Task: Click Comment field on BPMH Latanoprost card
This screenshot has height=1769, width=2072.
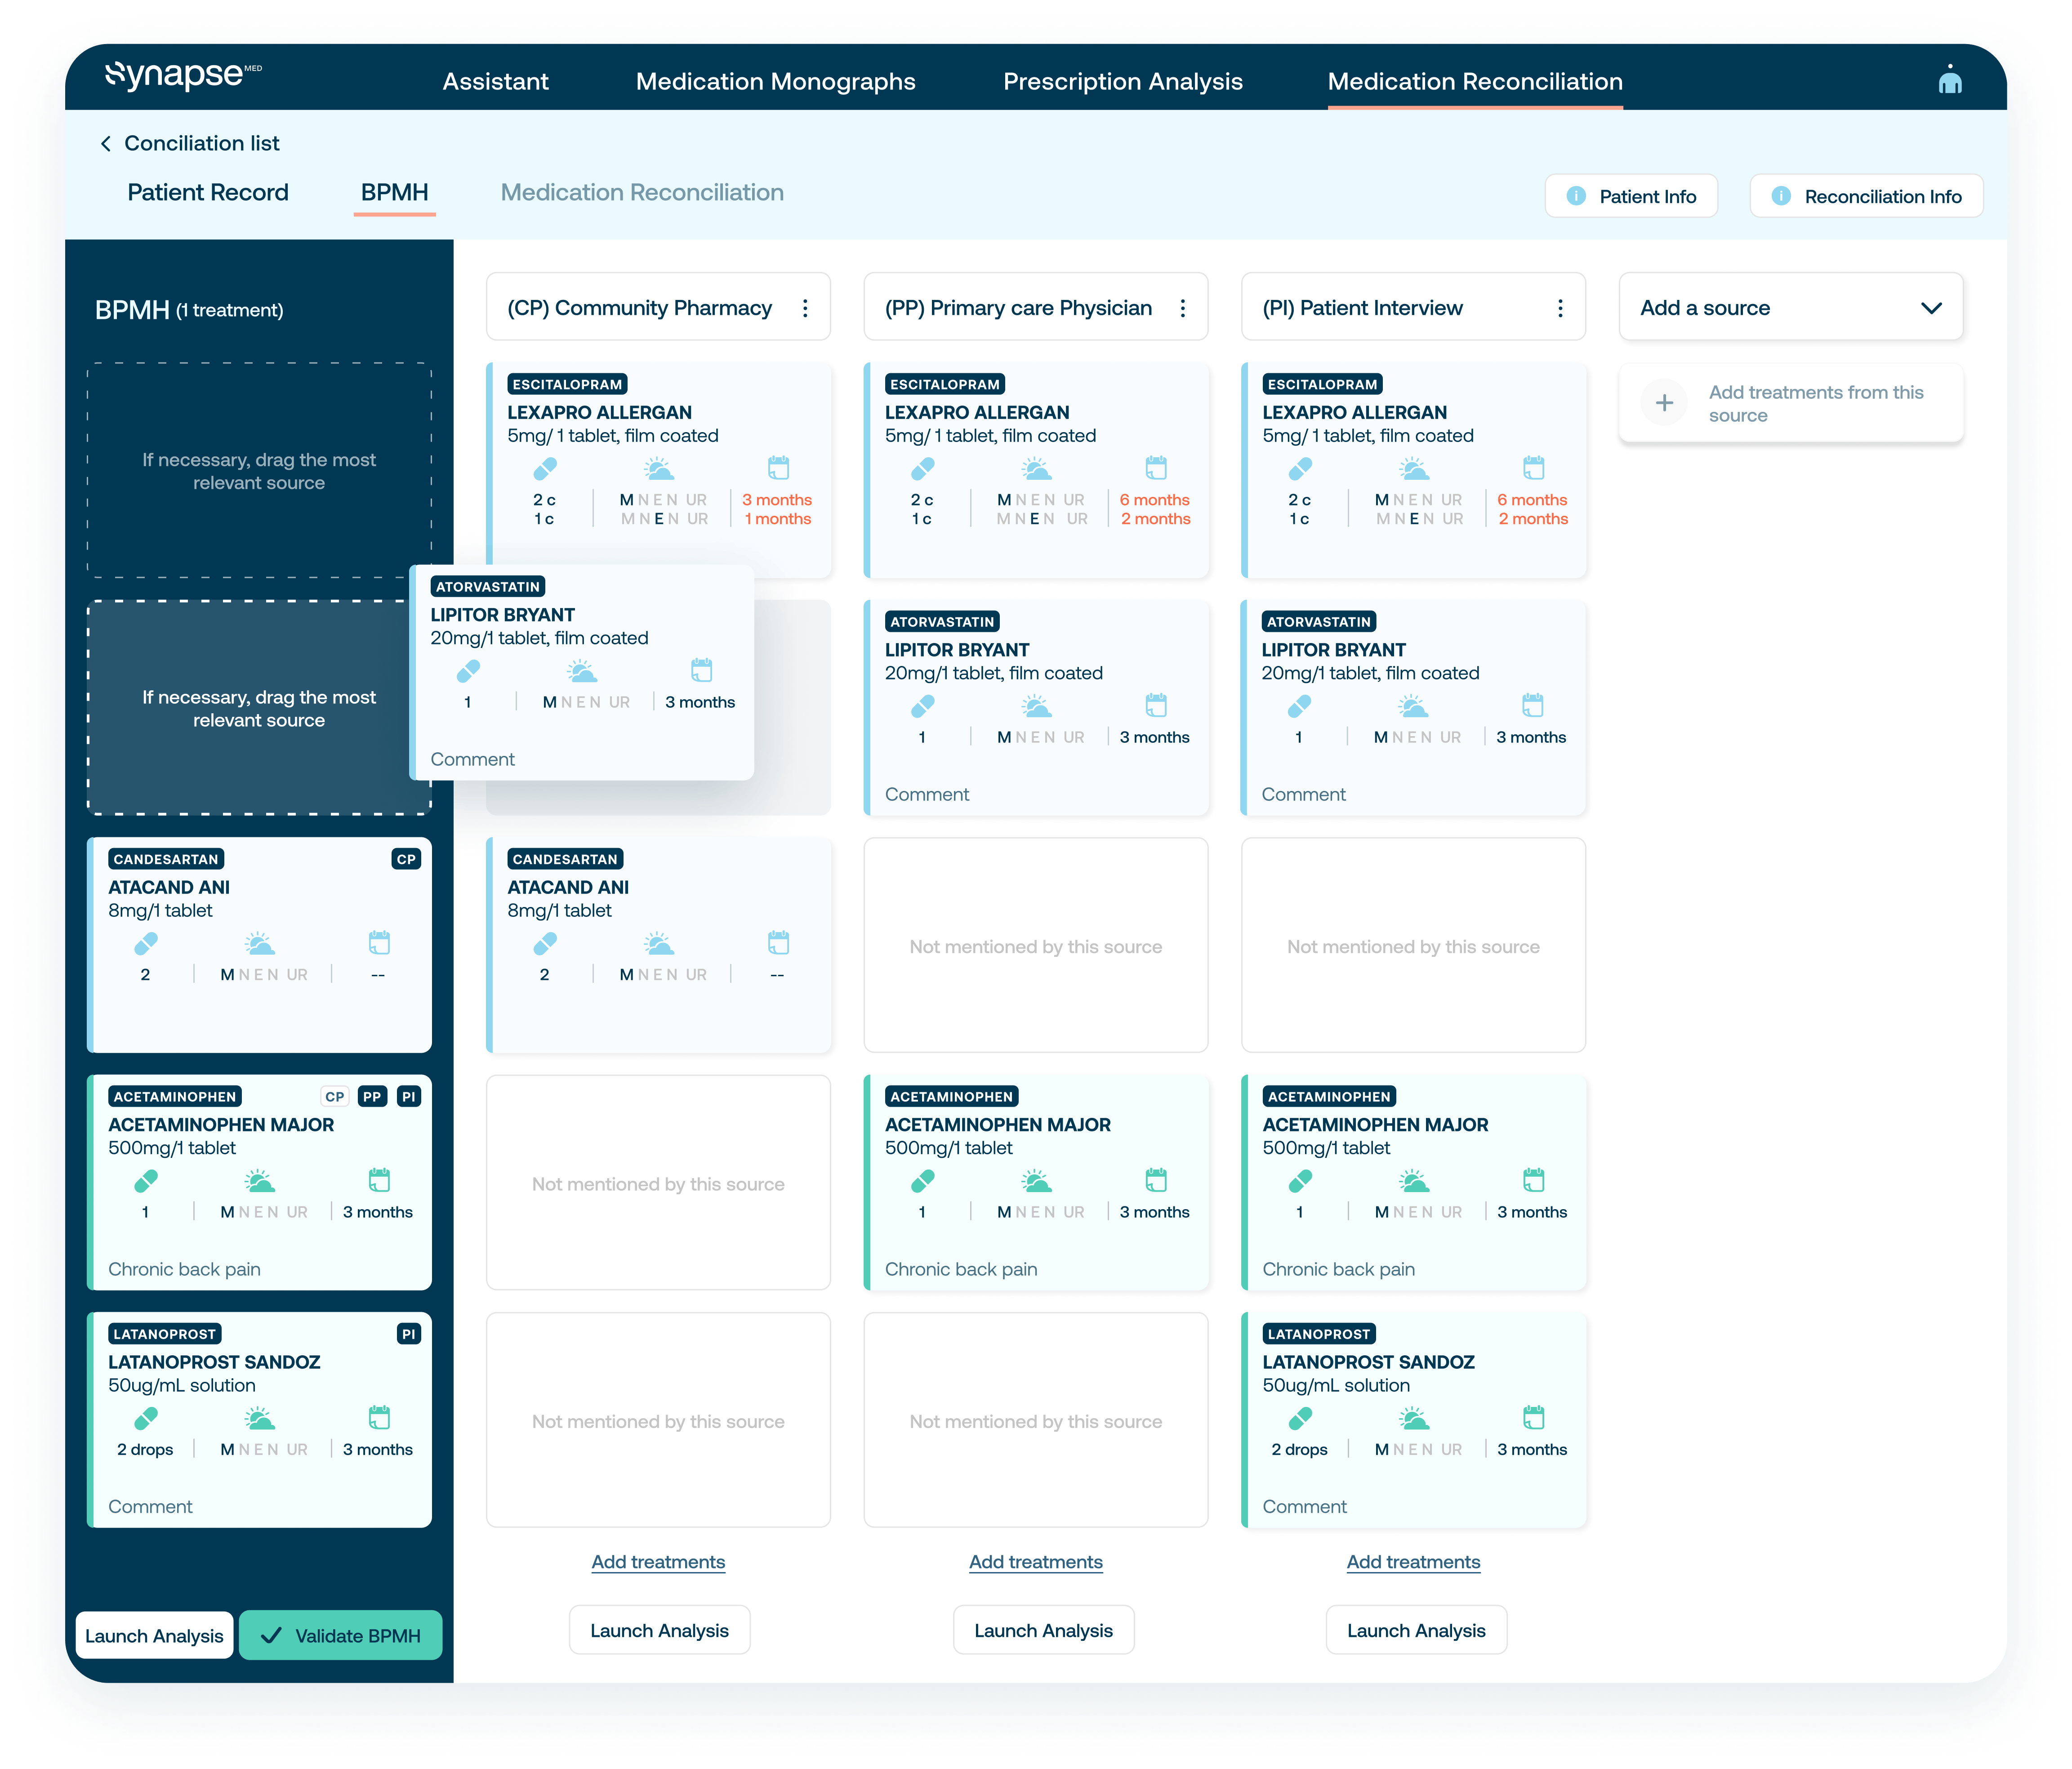Action: (150, 1507)
